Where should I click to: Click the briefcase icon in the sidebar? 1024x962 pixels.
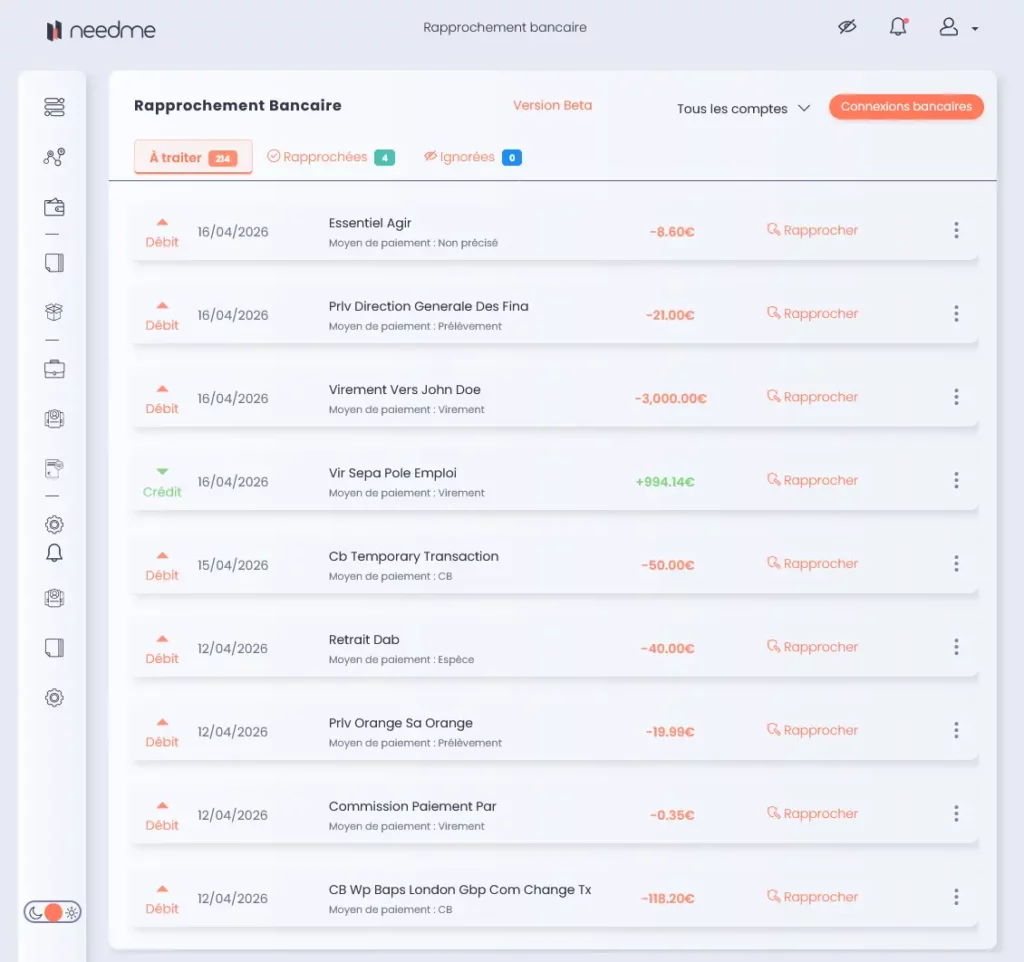(54, 369)
